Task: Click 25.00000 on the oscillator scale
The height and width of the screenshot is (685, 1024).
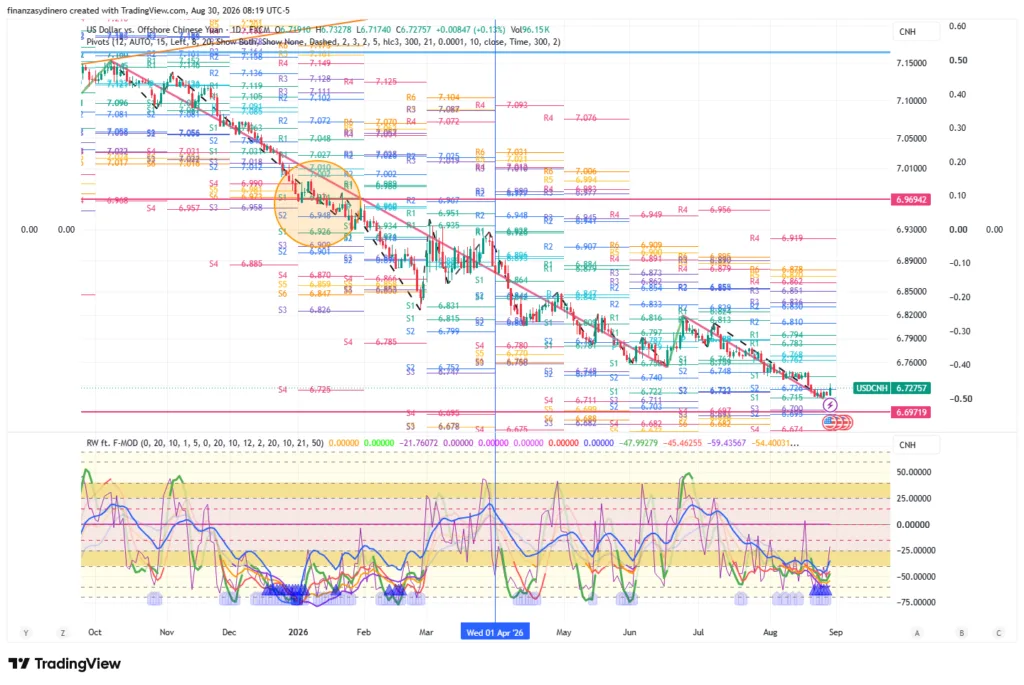Action: [x=912, y=498]
